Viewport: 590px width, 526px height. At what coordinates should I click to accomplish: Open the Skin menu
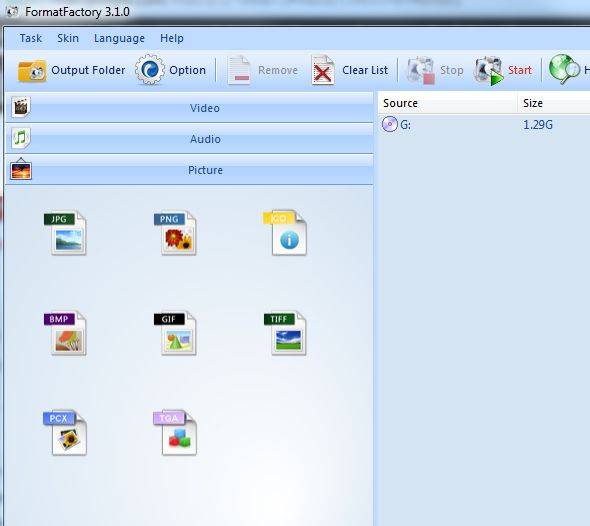[x=68, y=38]
